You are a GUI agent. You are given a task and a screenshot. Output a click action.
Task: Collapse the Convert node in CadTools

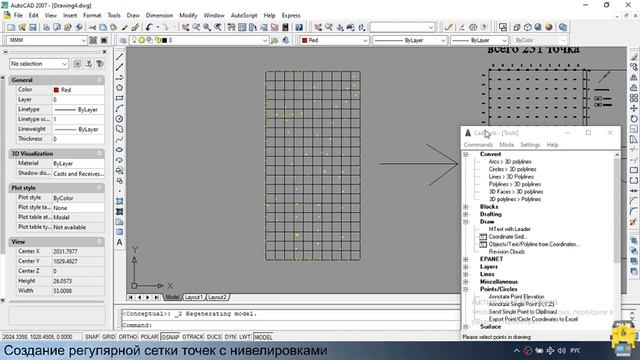(x=466, y=154)
